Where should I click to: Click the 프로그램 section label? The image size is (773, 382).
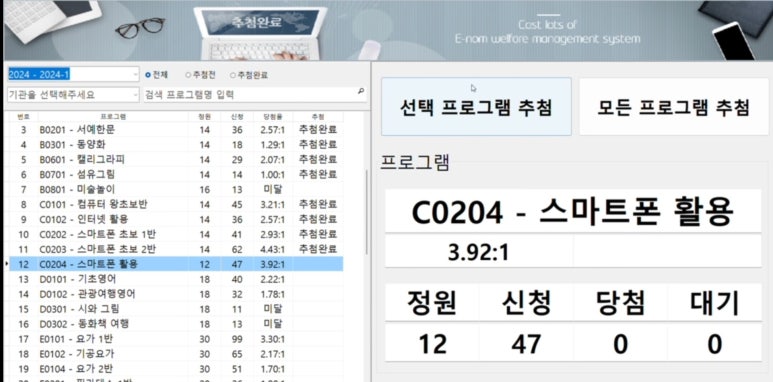point(415,163)
